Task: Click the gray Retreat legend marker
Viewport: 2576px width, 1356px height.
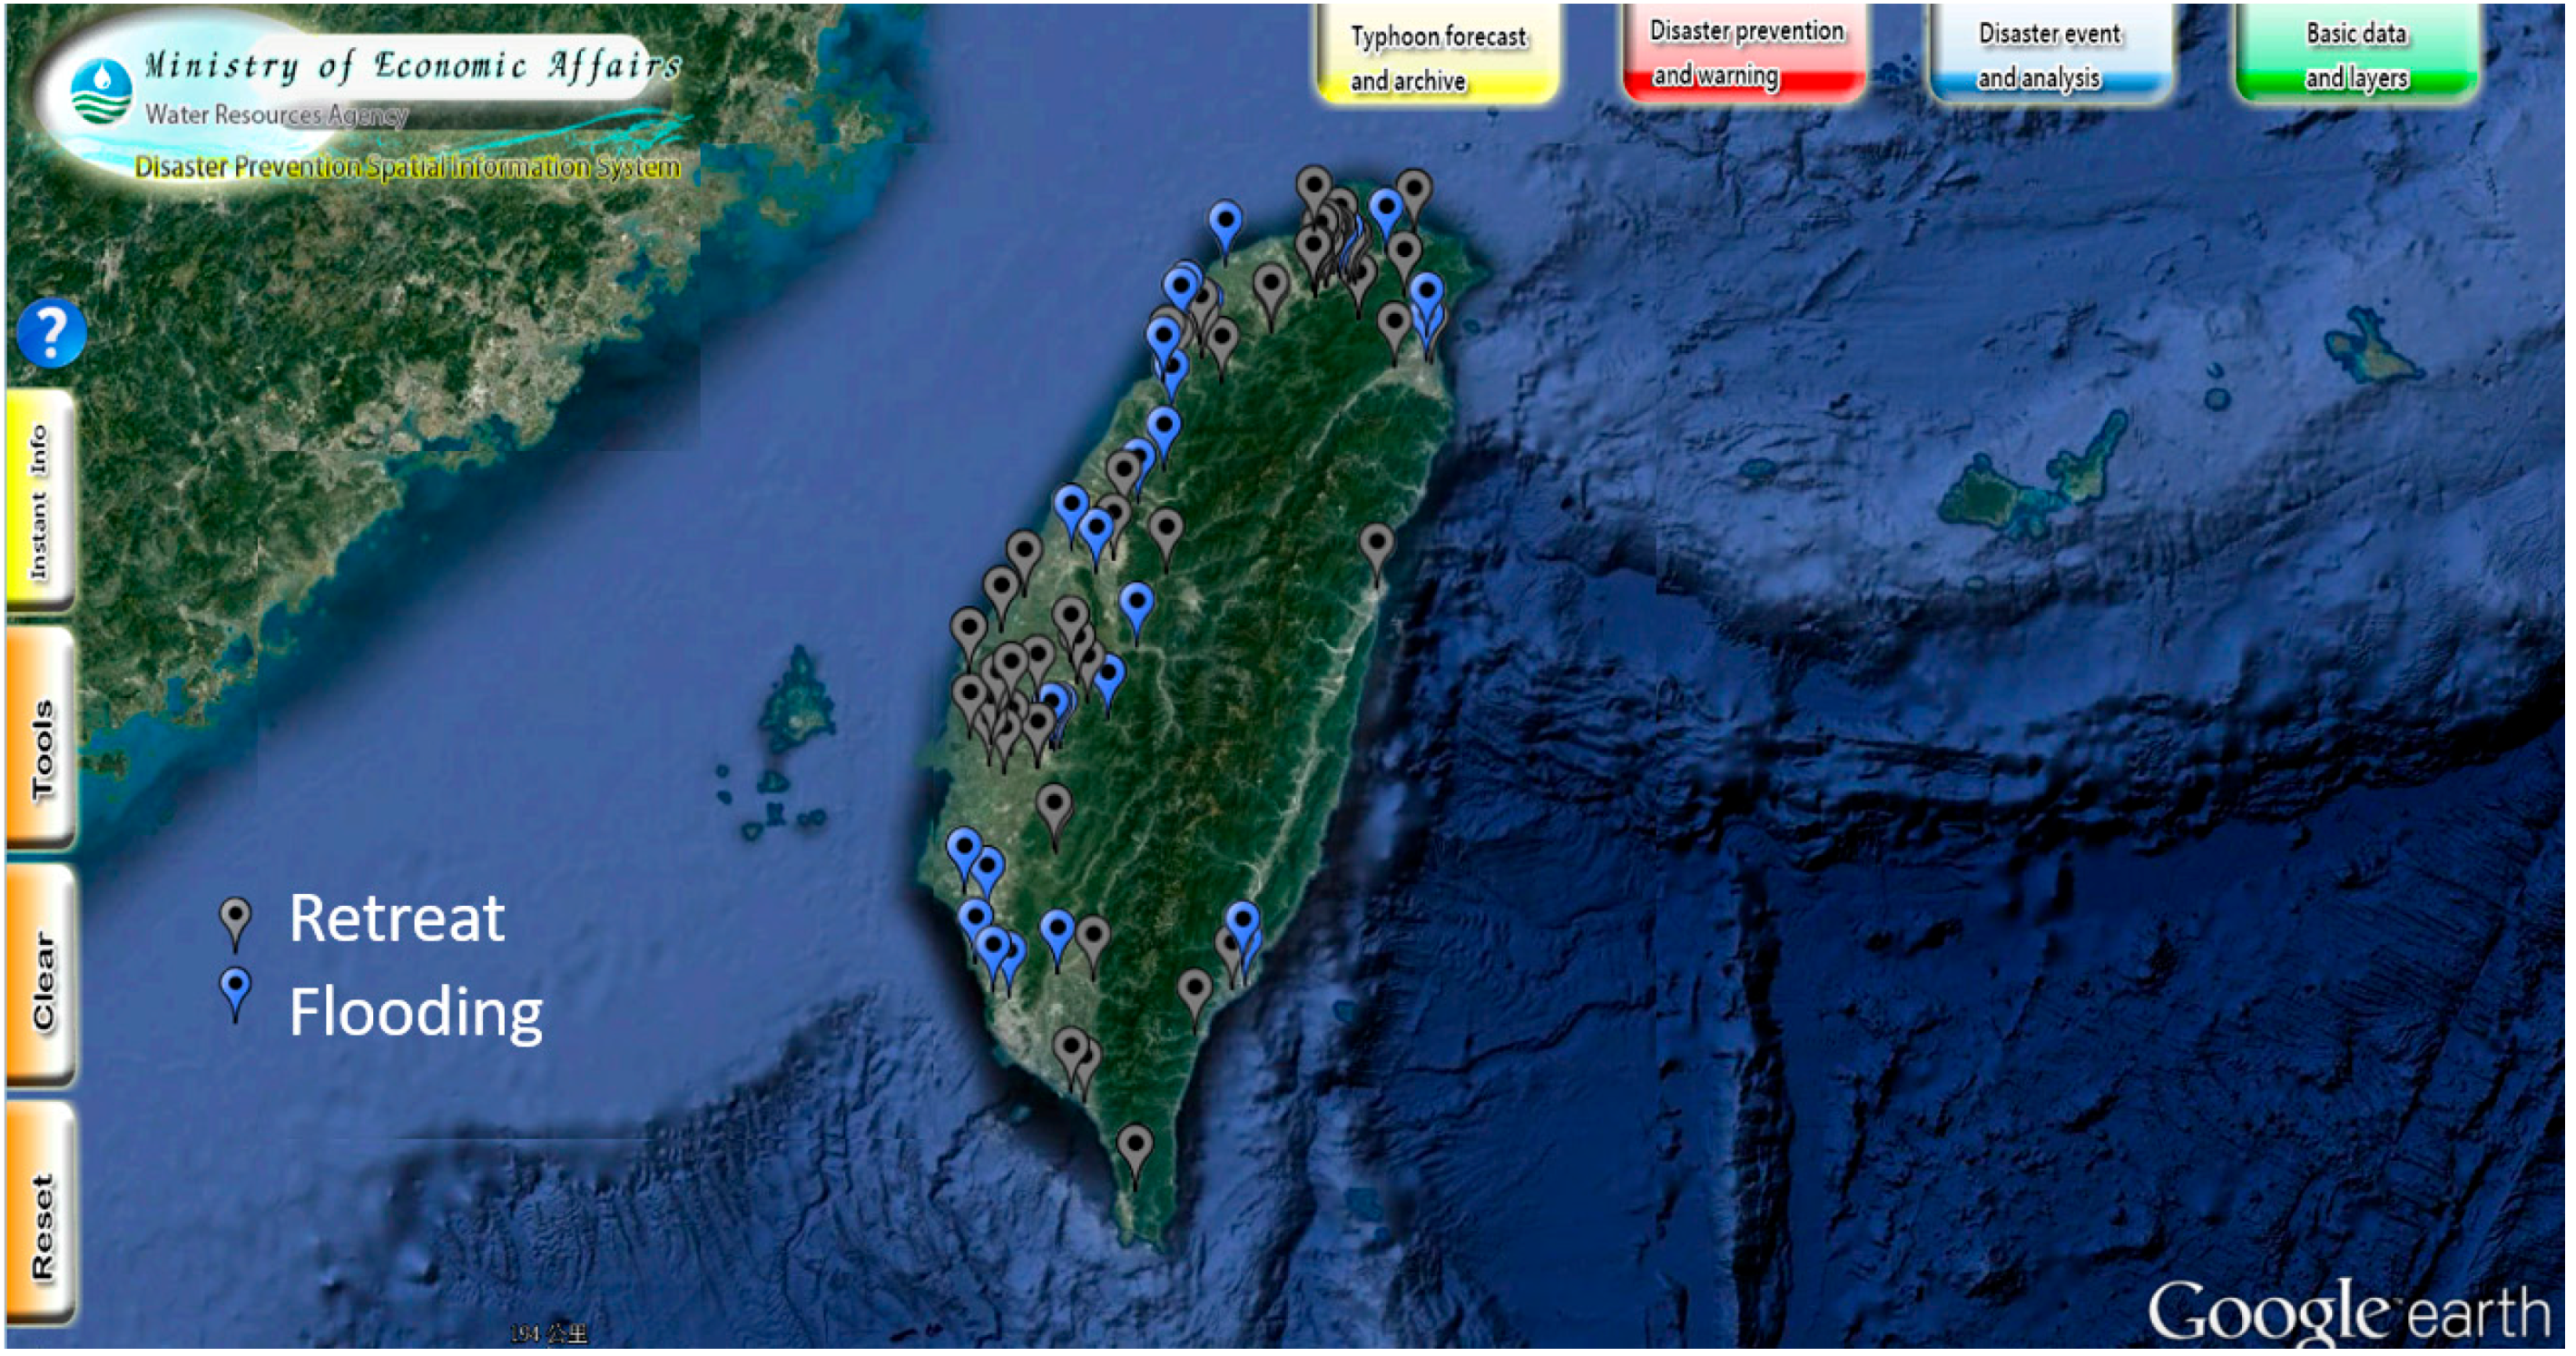Action: (x=236, y=918)
